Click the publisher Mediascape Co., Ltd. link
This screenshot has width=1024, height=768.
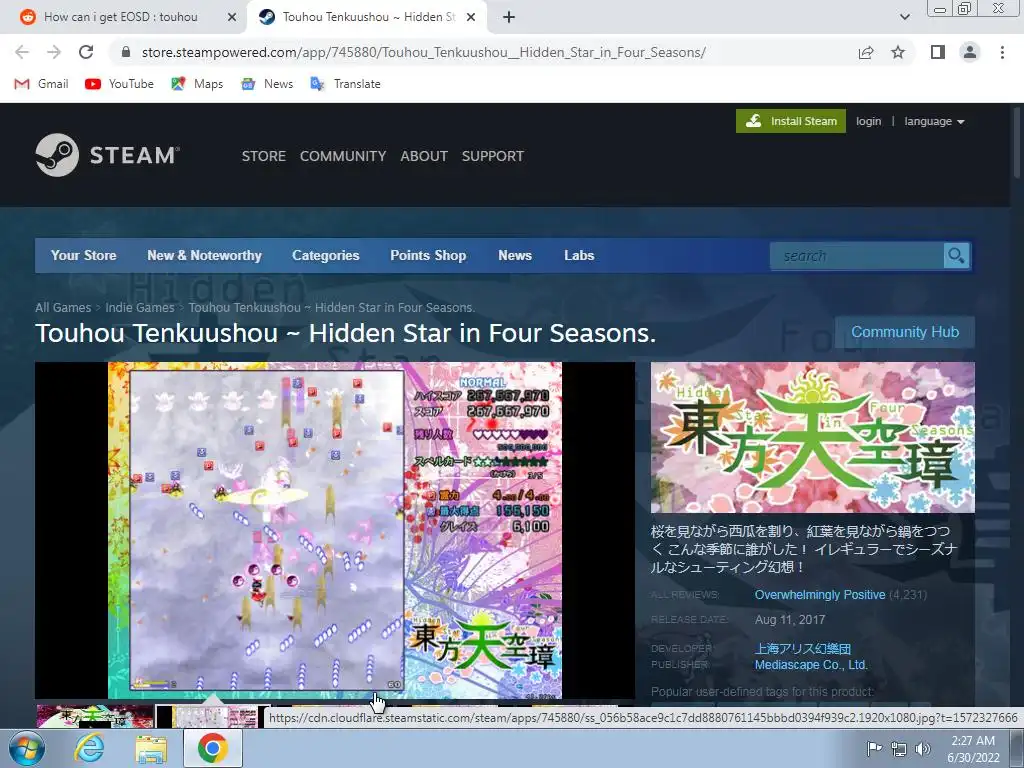pyautogui.click(x=811, y=665)
